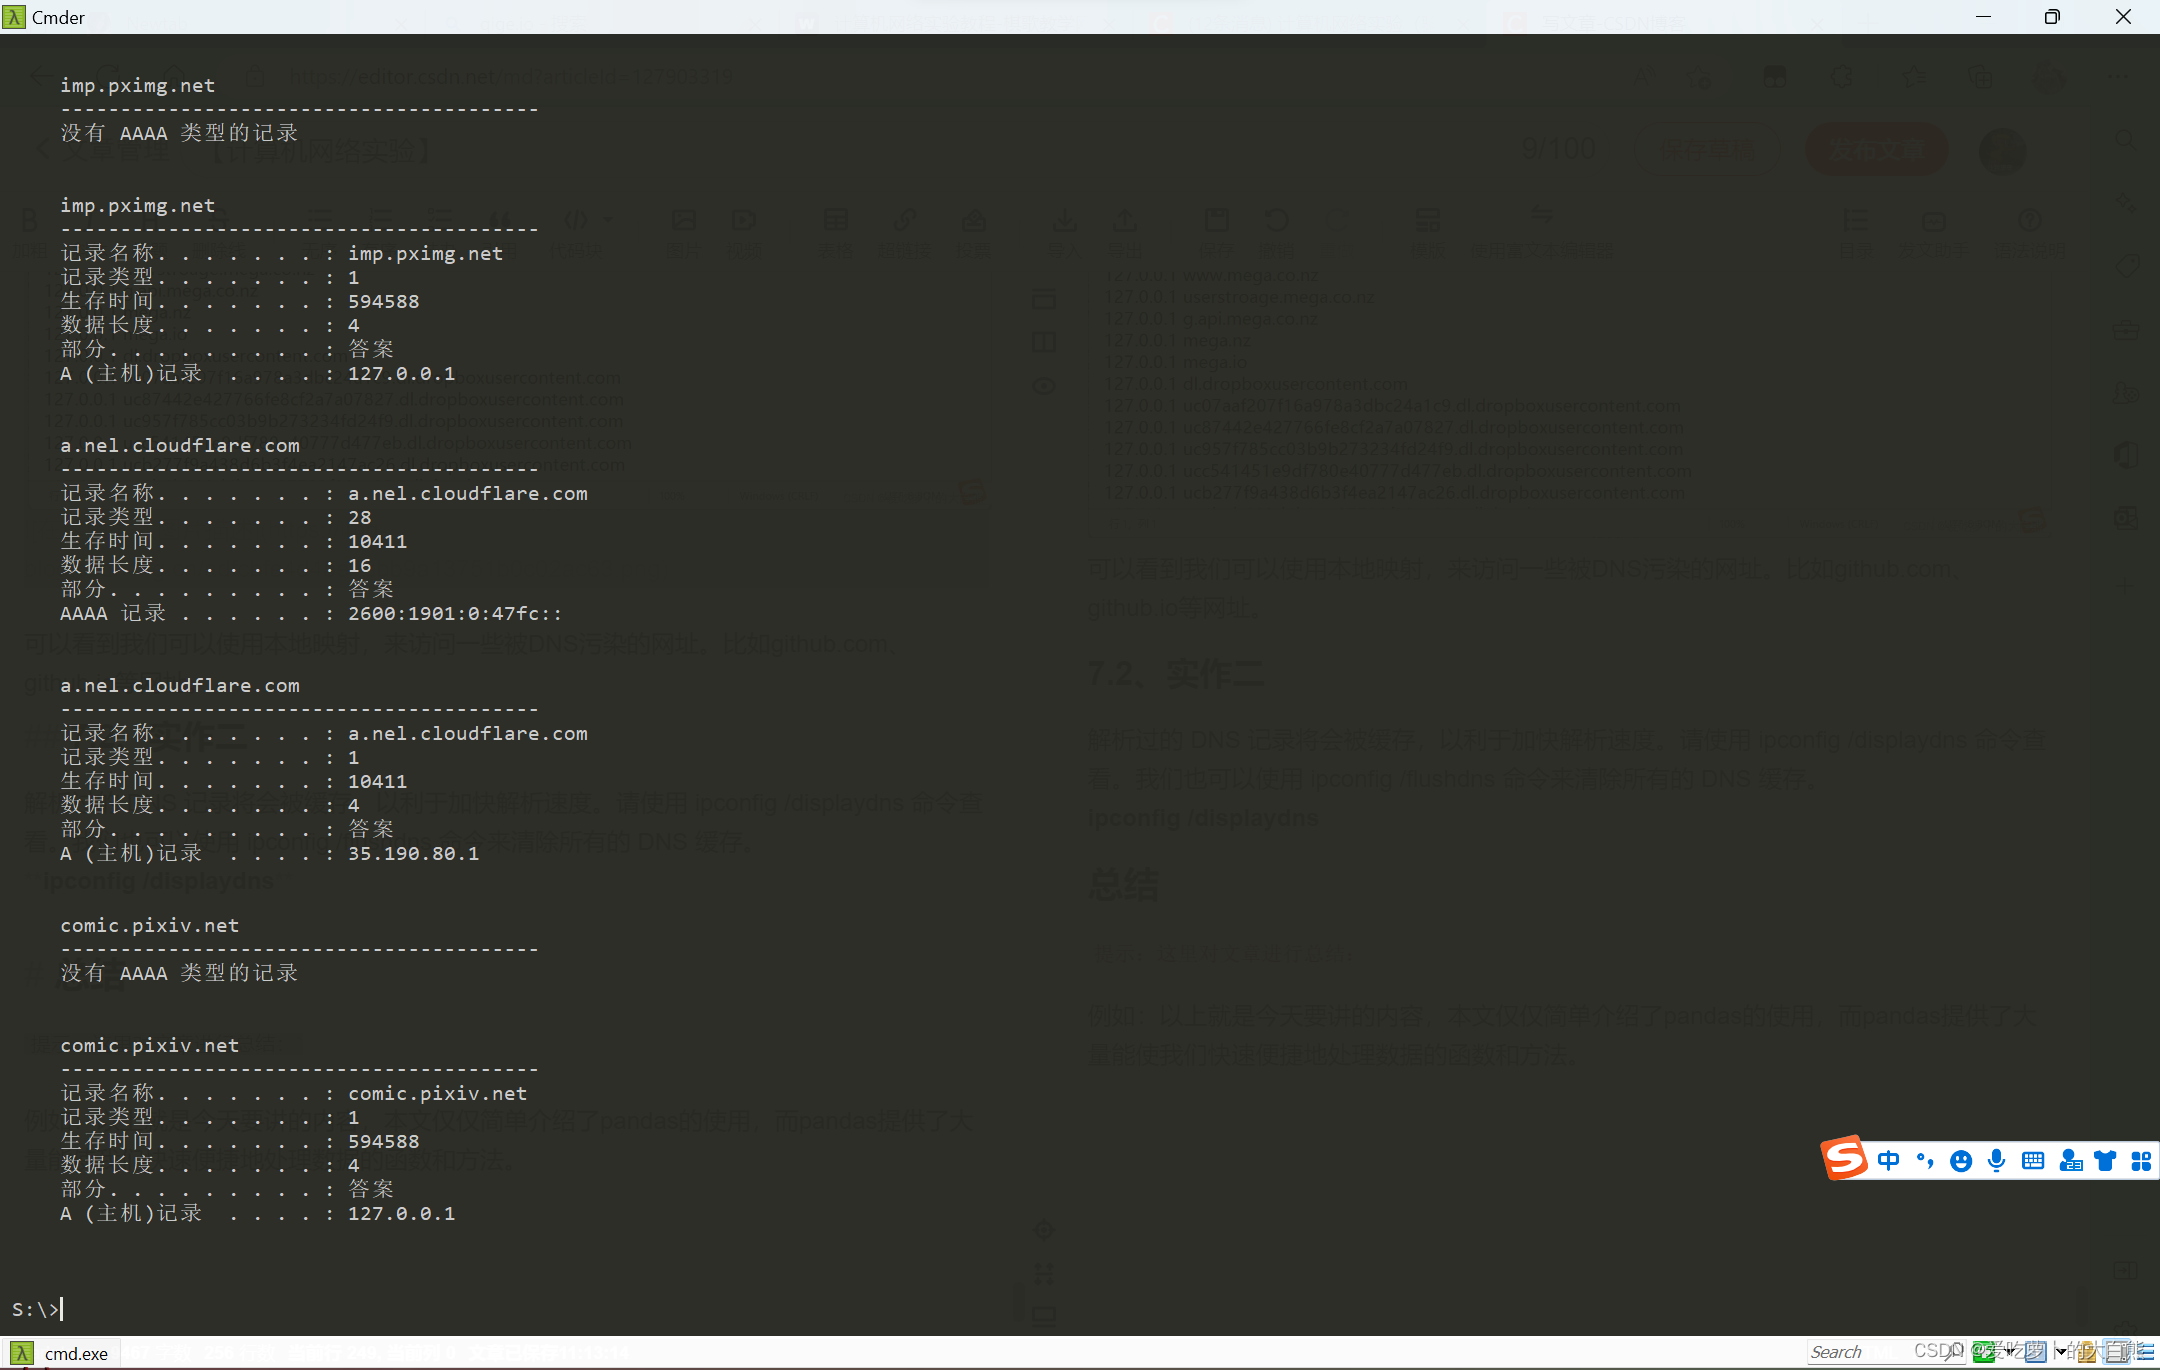Minimize the Cmder window
The image size is (2160, 1370).
click(x=1984, y=17)
